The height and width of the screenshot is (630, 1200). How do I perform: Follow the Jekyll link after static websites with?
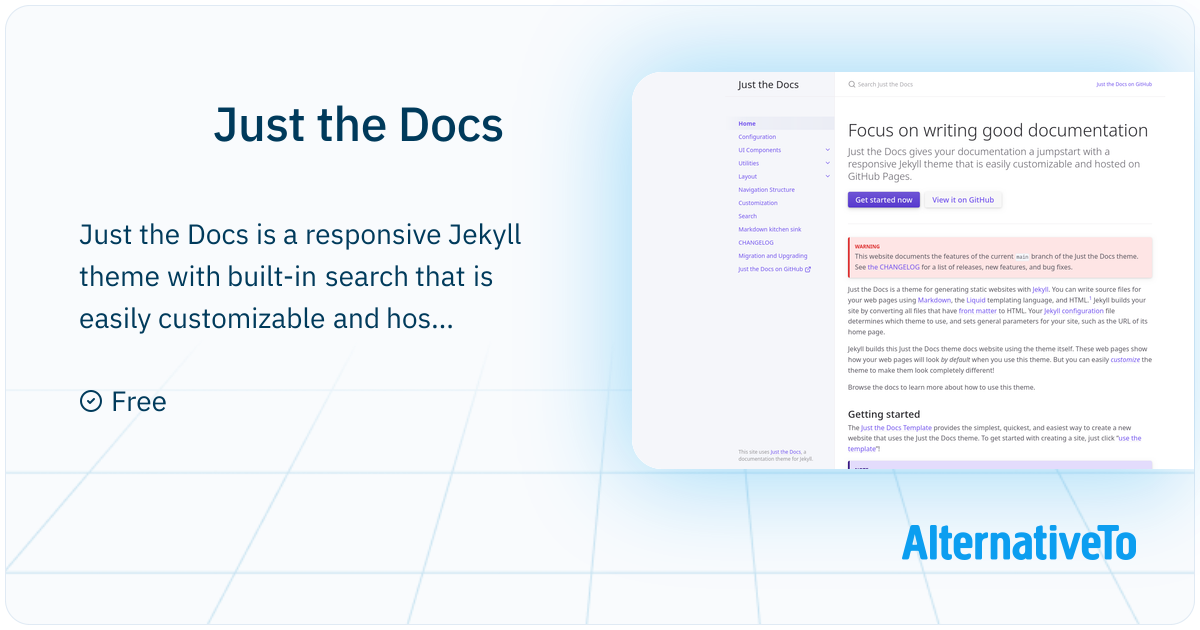1040,289
